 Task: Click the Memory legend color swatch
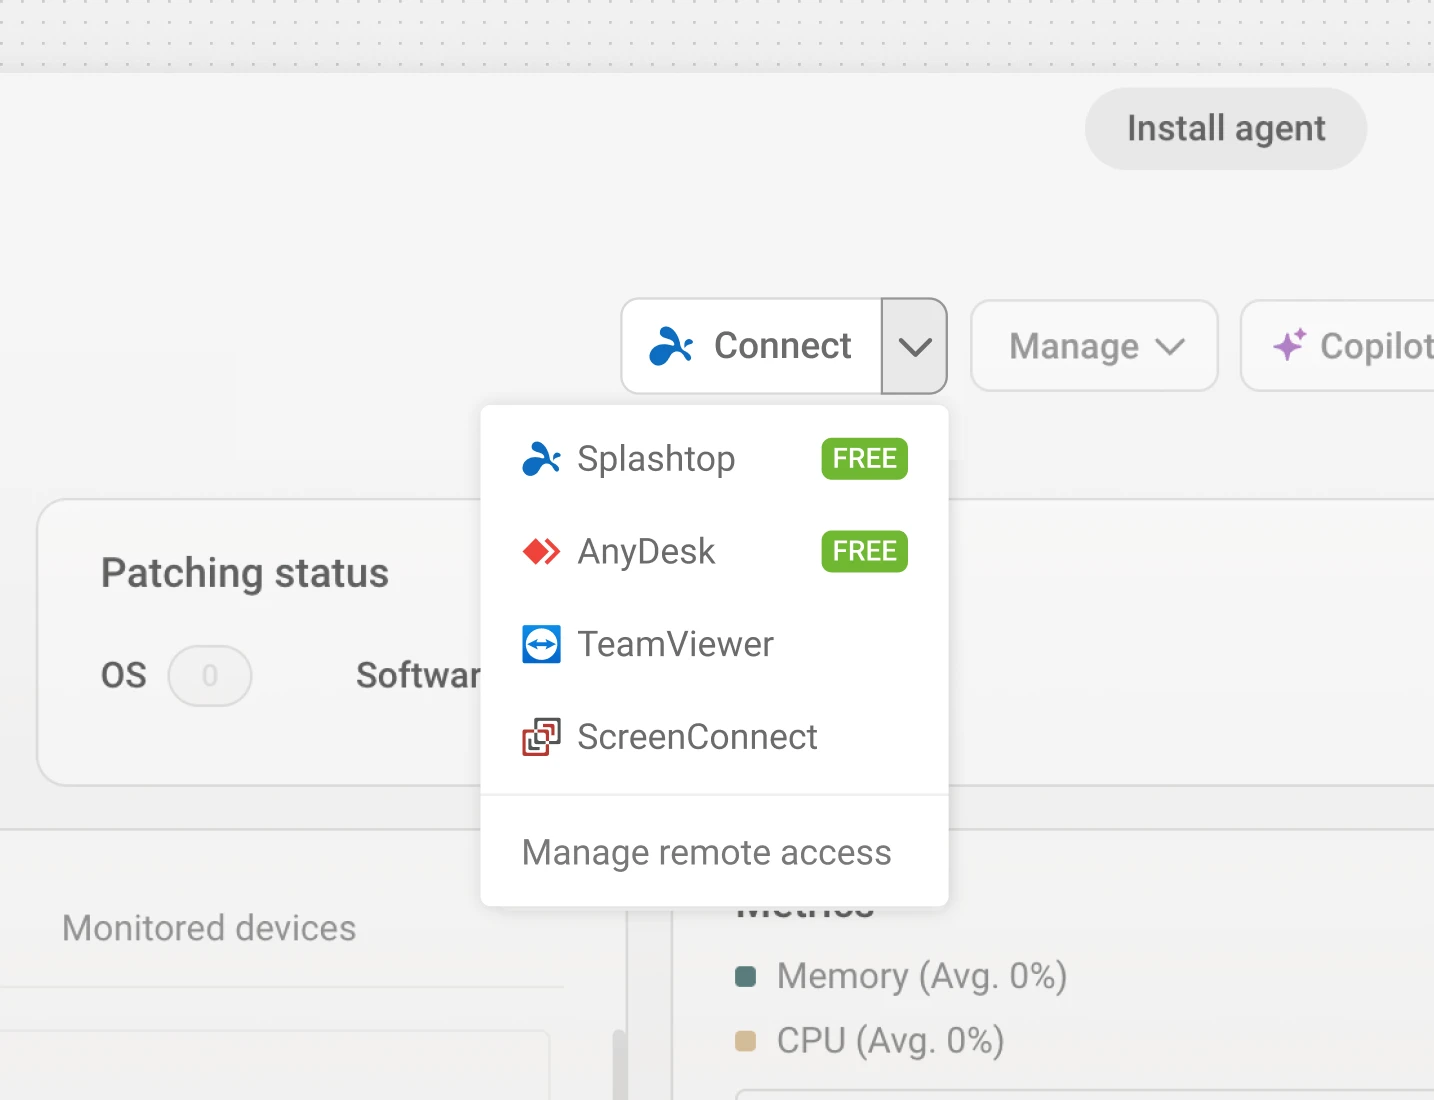(x=745, y=976)
